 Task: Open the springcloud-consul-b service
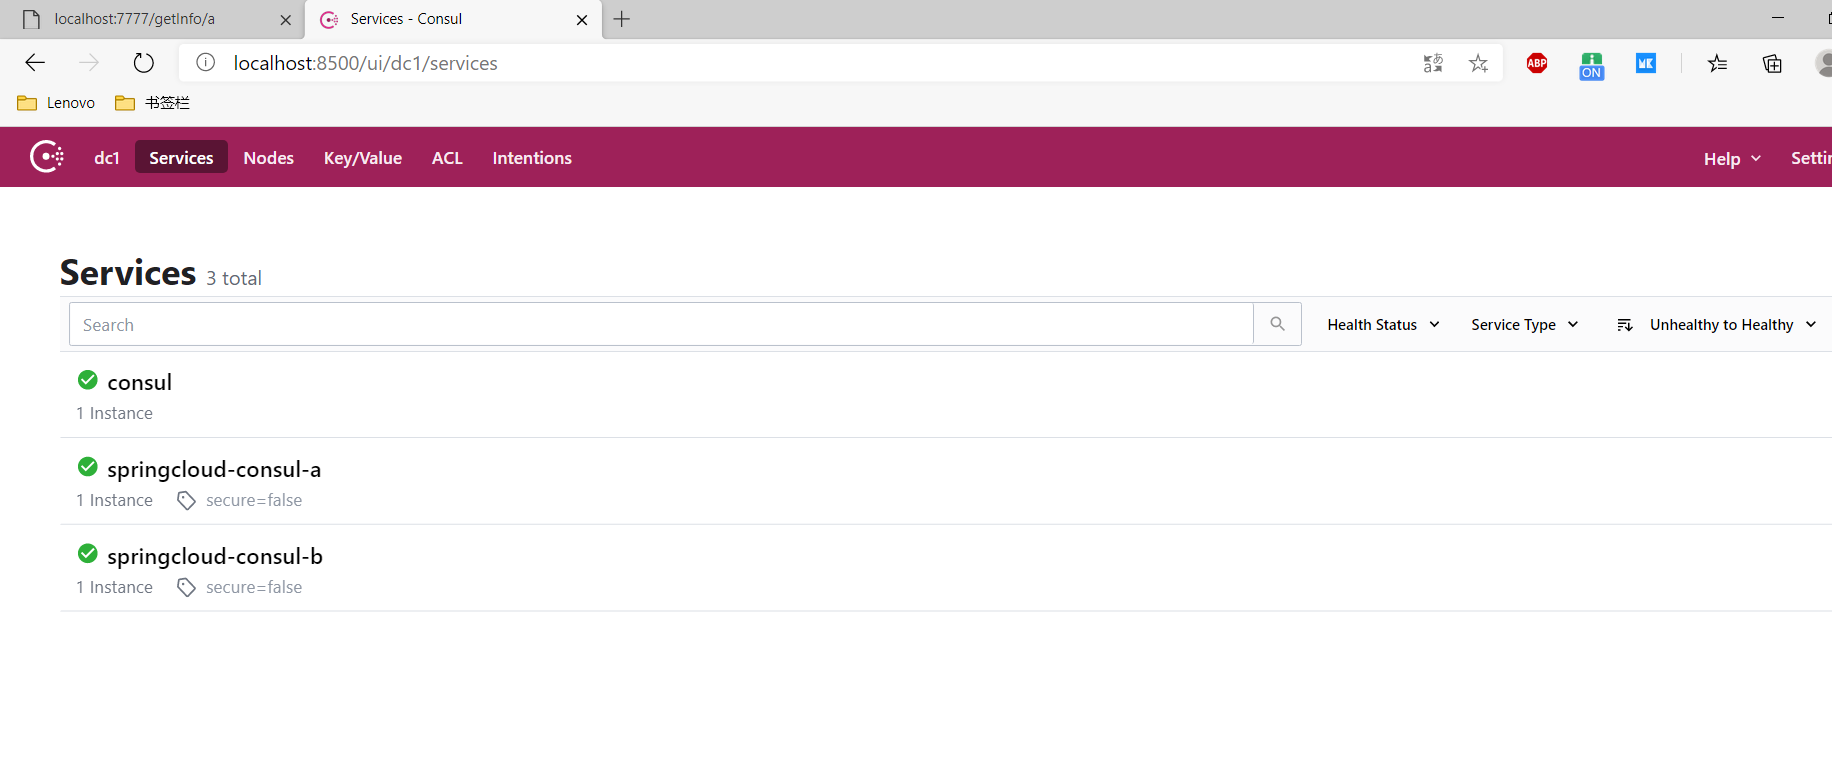pos(215,556)
